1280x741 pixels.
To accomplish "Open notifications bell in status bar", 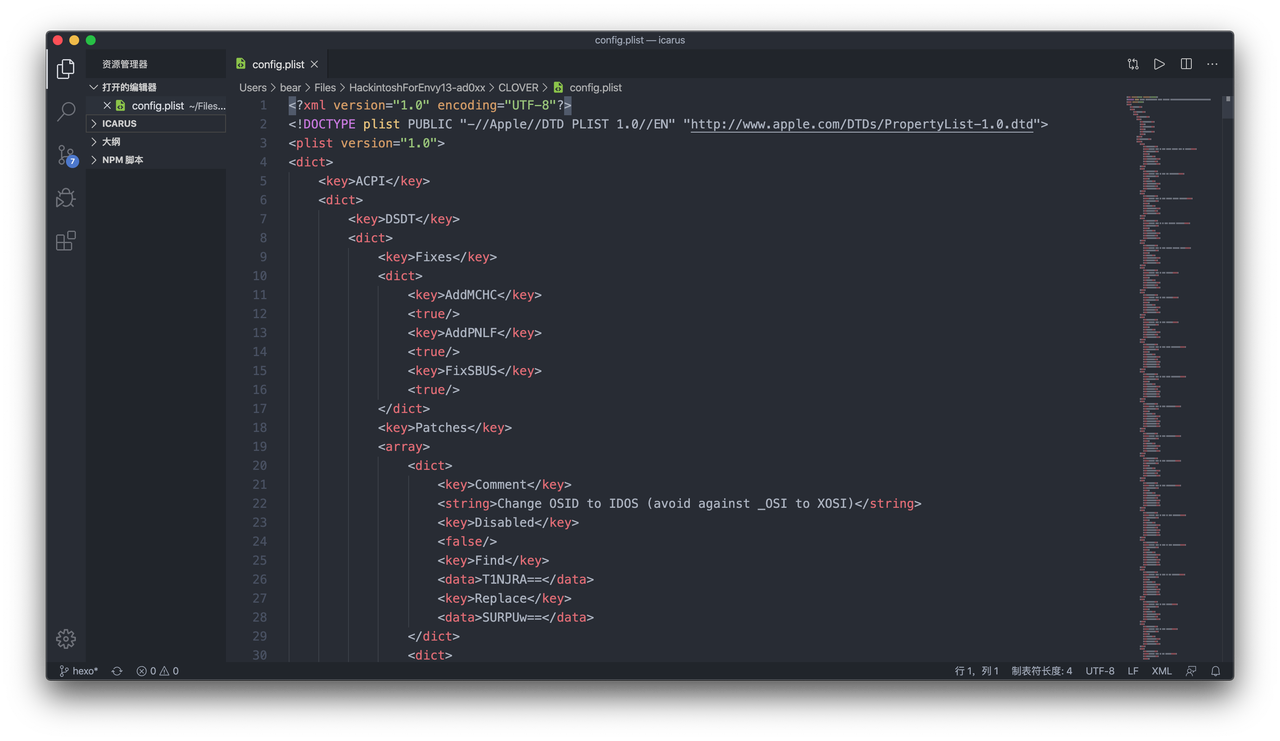I will coord(1216,671).
